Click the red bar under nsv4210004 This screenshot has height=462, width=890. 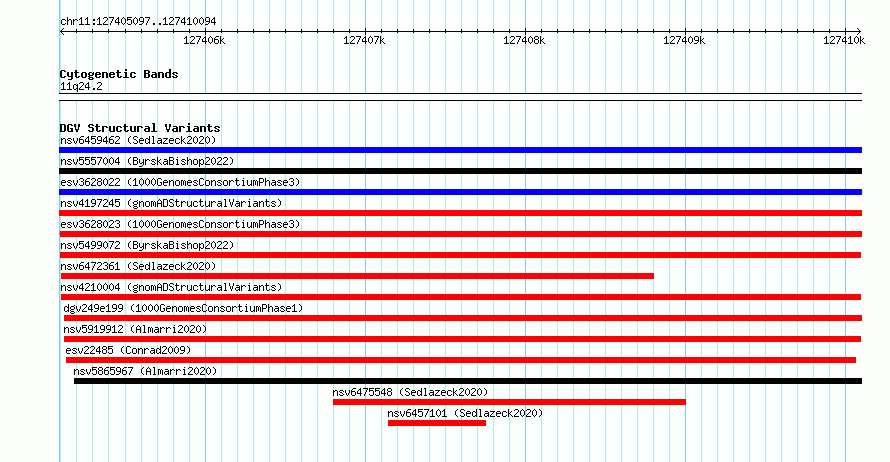461,297
